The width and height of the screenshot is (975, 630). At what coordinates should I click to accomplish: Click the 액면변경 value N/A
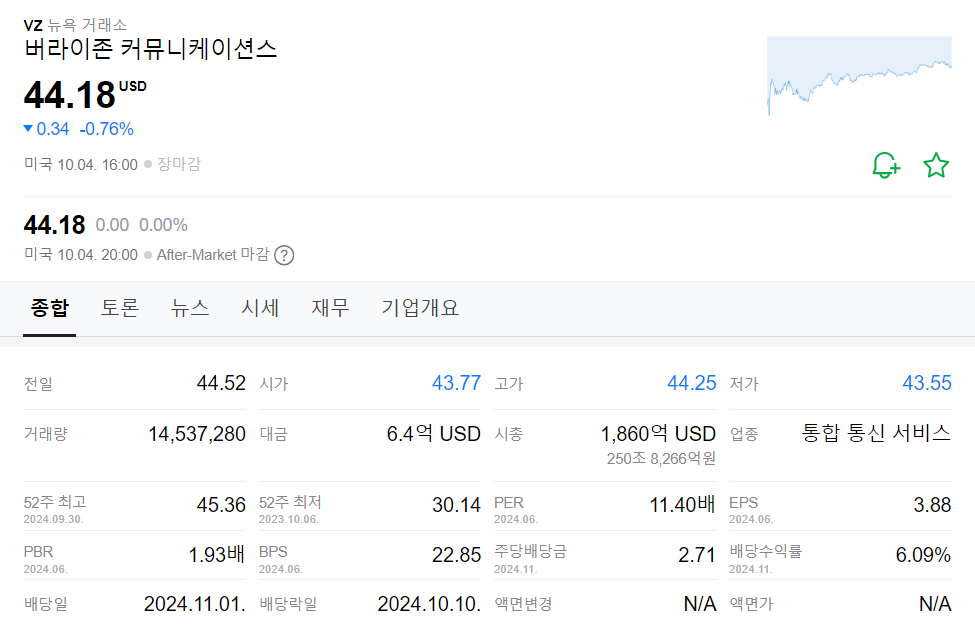coord(700,604)
